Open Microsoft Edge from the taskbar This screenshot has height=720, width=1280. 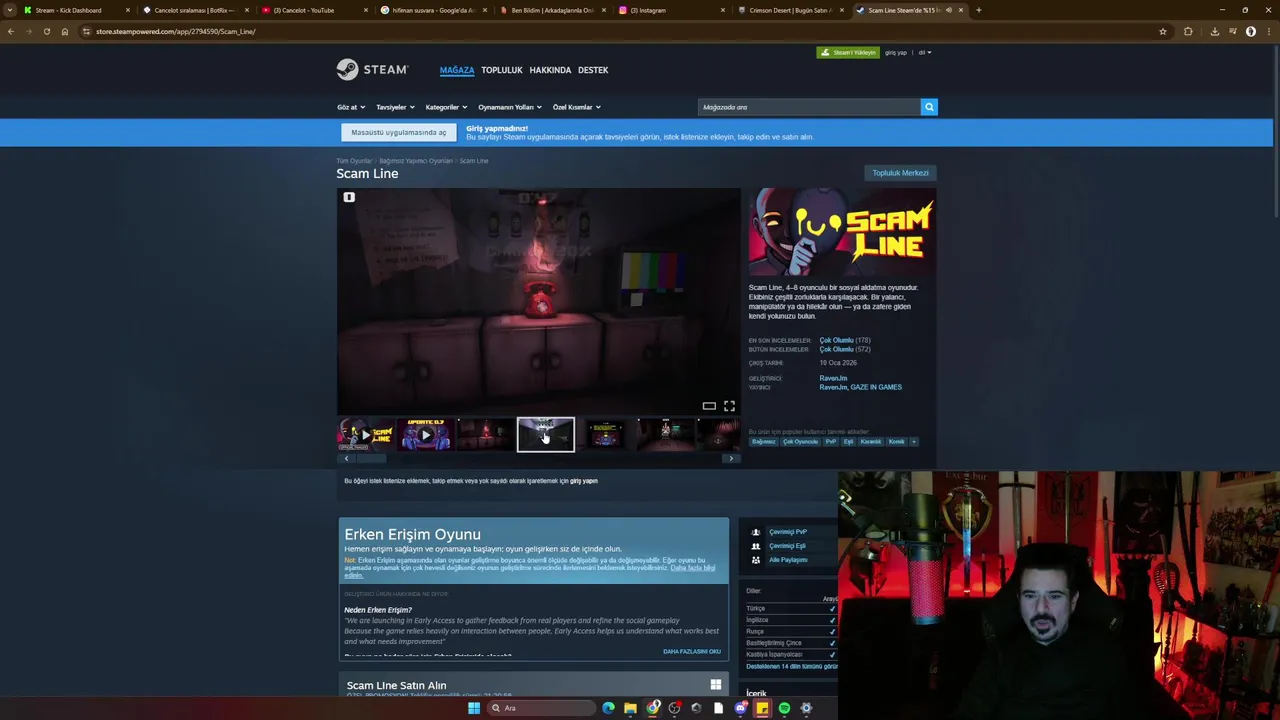click(608, 708)
